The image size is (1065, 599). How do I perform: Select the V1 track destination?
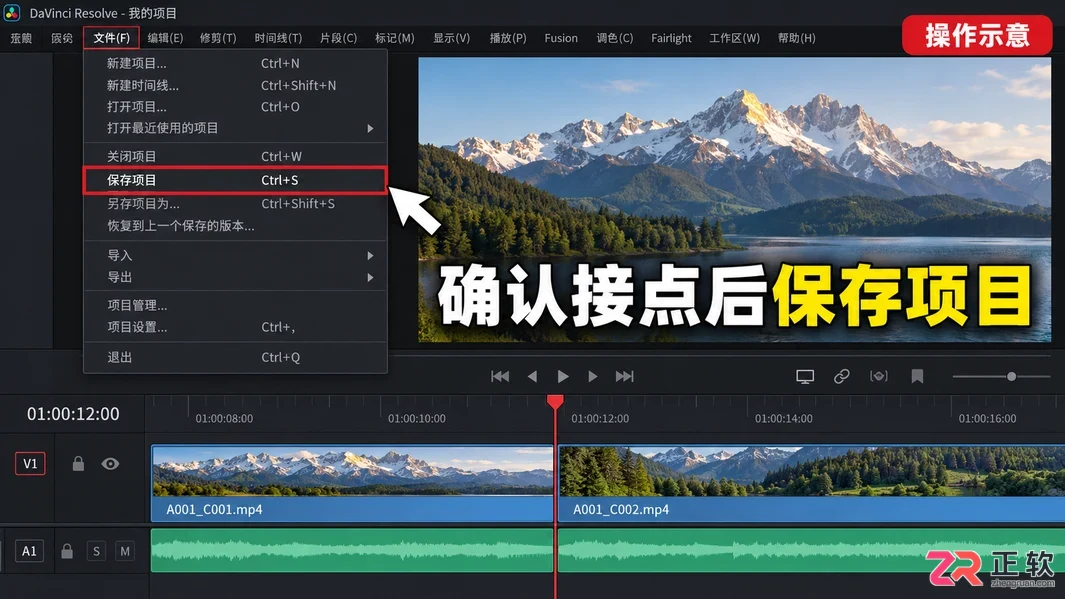(x=30, y=464)
